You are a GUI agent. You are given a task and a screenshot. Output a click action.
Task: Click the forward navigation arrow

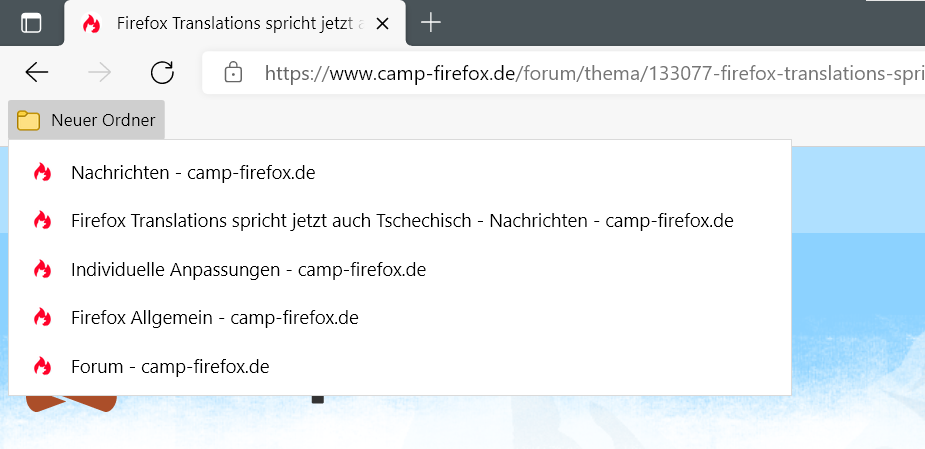click(x=99, y=72)
